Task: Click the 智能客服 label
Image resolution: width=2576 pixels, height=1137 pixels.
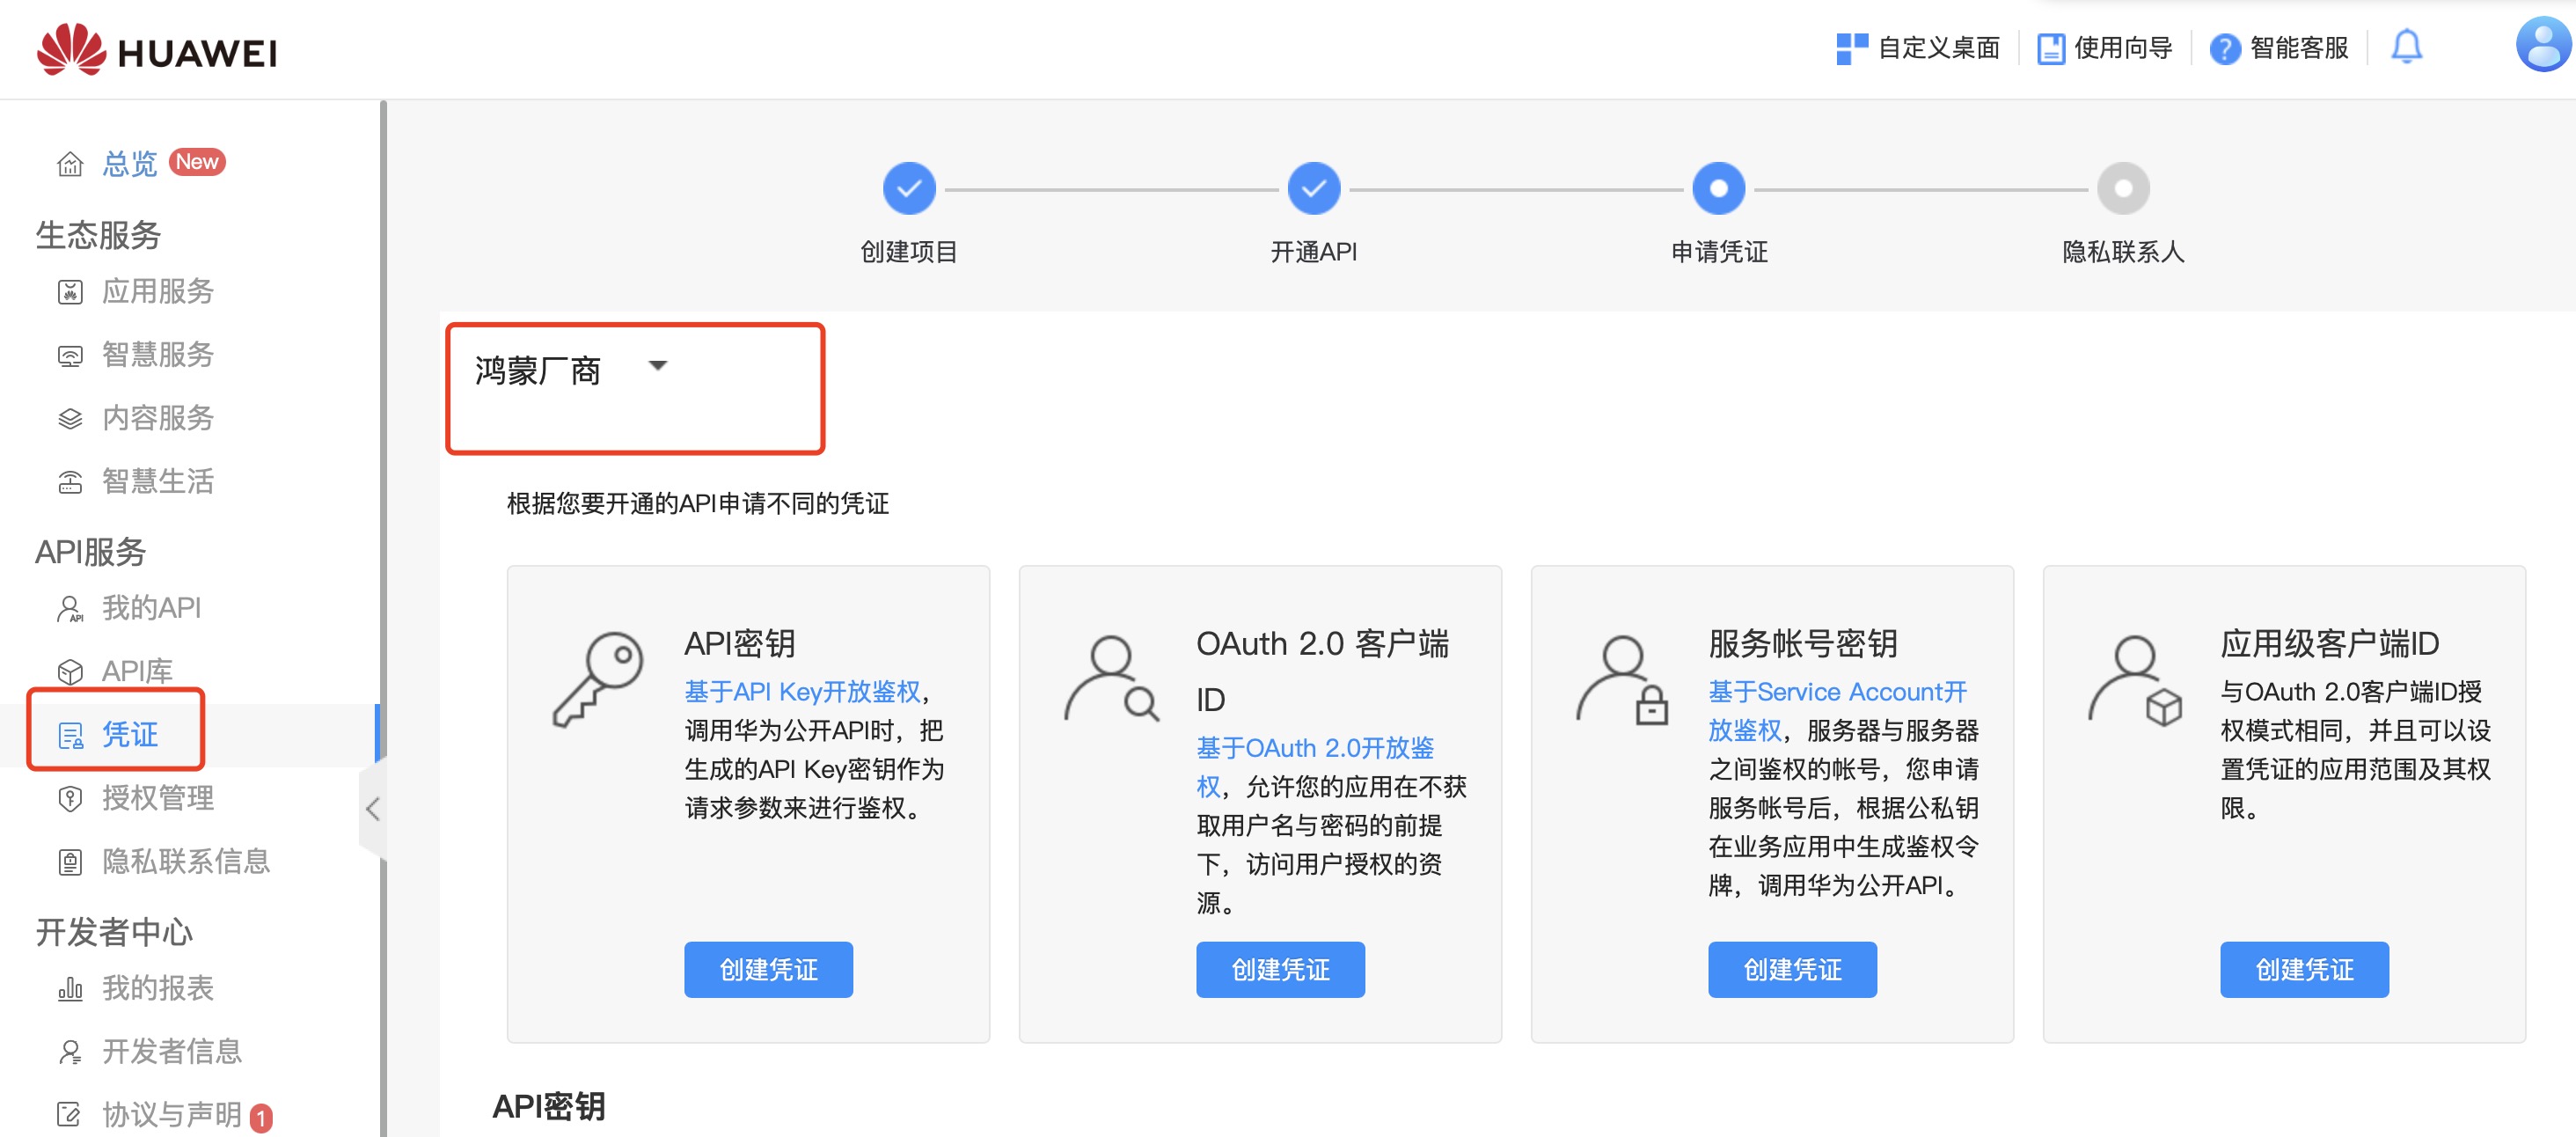Action: click(x=2299, y=48)
